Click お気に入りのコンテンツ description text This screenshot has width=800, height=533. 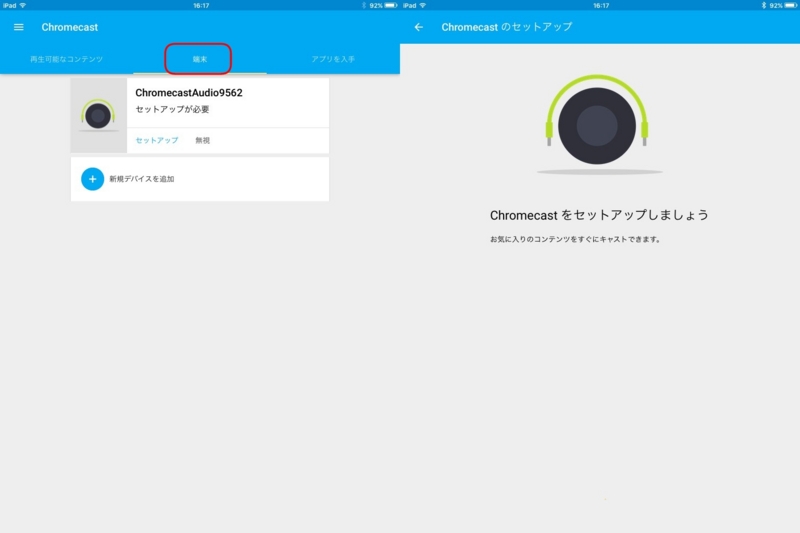576,239
